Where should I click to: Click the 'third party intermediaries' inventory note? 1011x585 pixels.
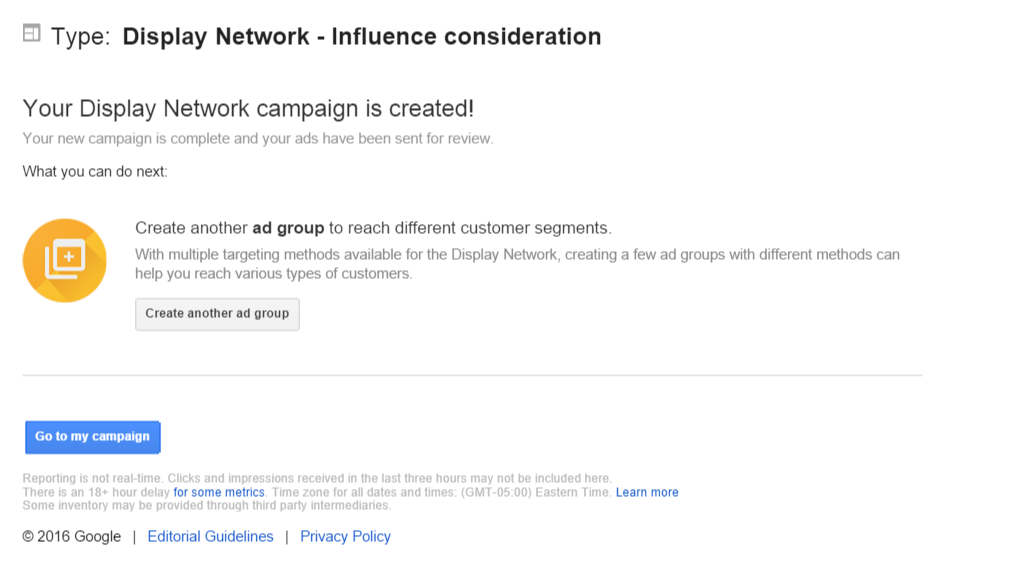click(x=207, y=505)
